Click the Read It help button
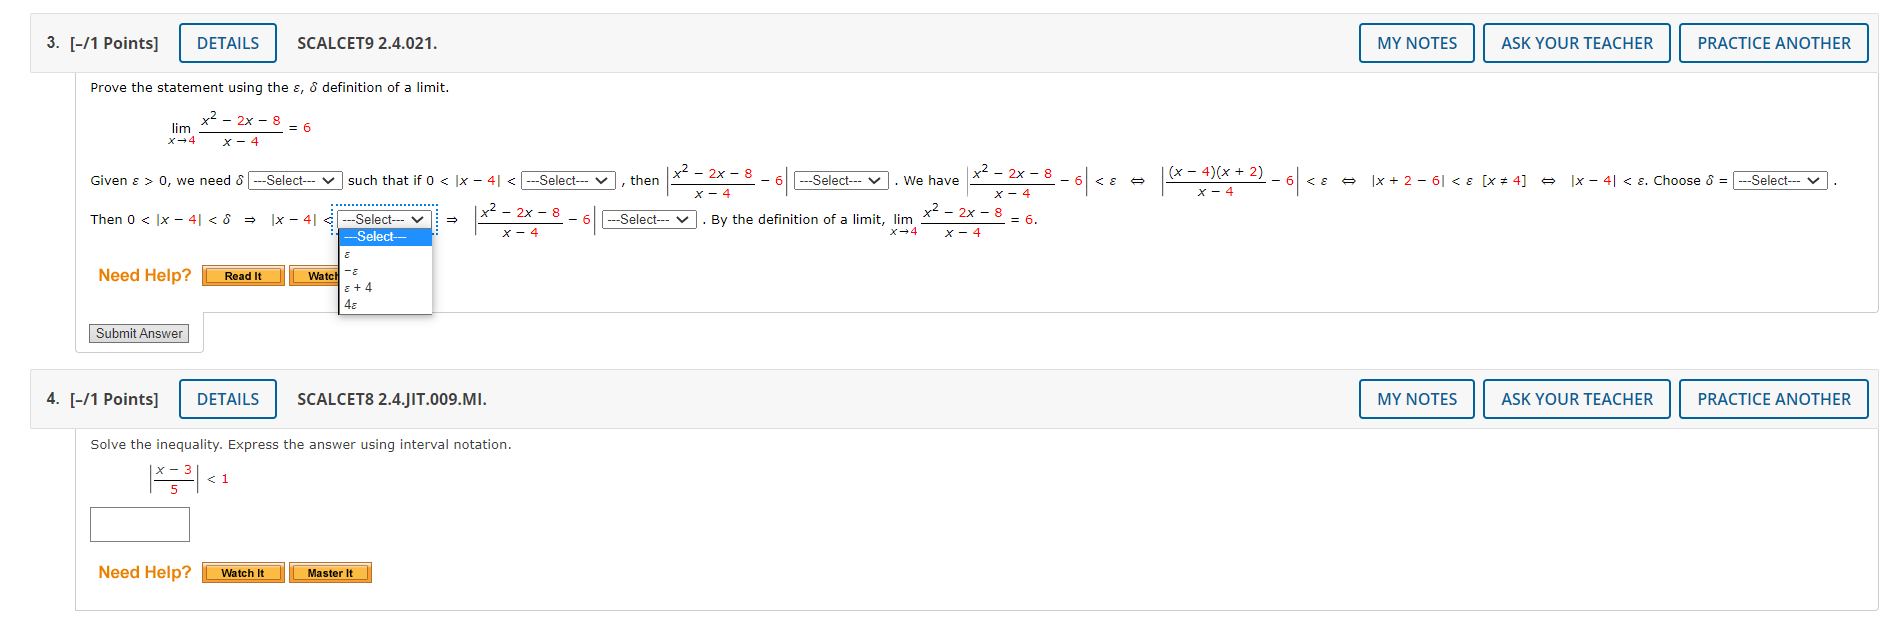Screen dimensions: 1891x643 pyautogui.click(x=242, y=275)
